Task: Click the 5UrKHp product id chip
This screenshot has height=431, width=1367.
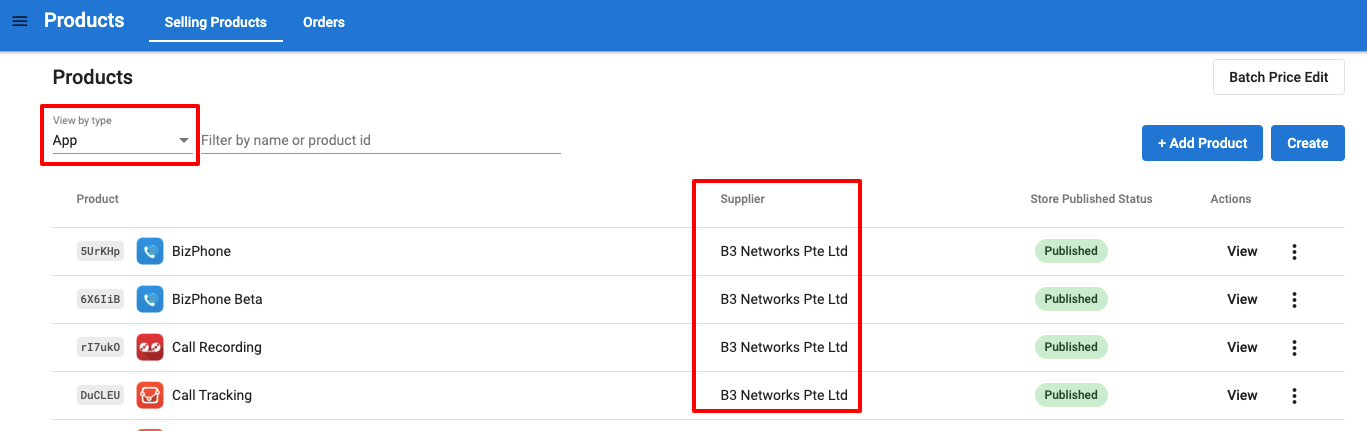Action: (x=101, y=251)
